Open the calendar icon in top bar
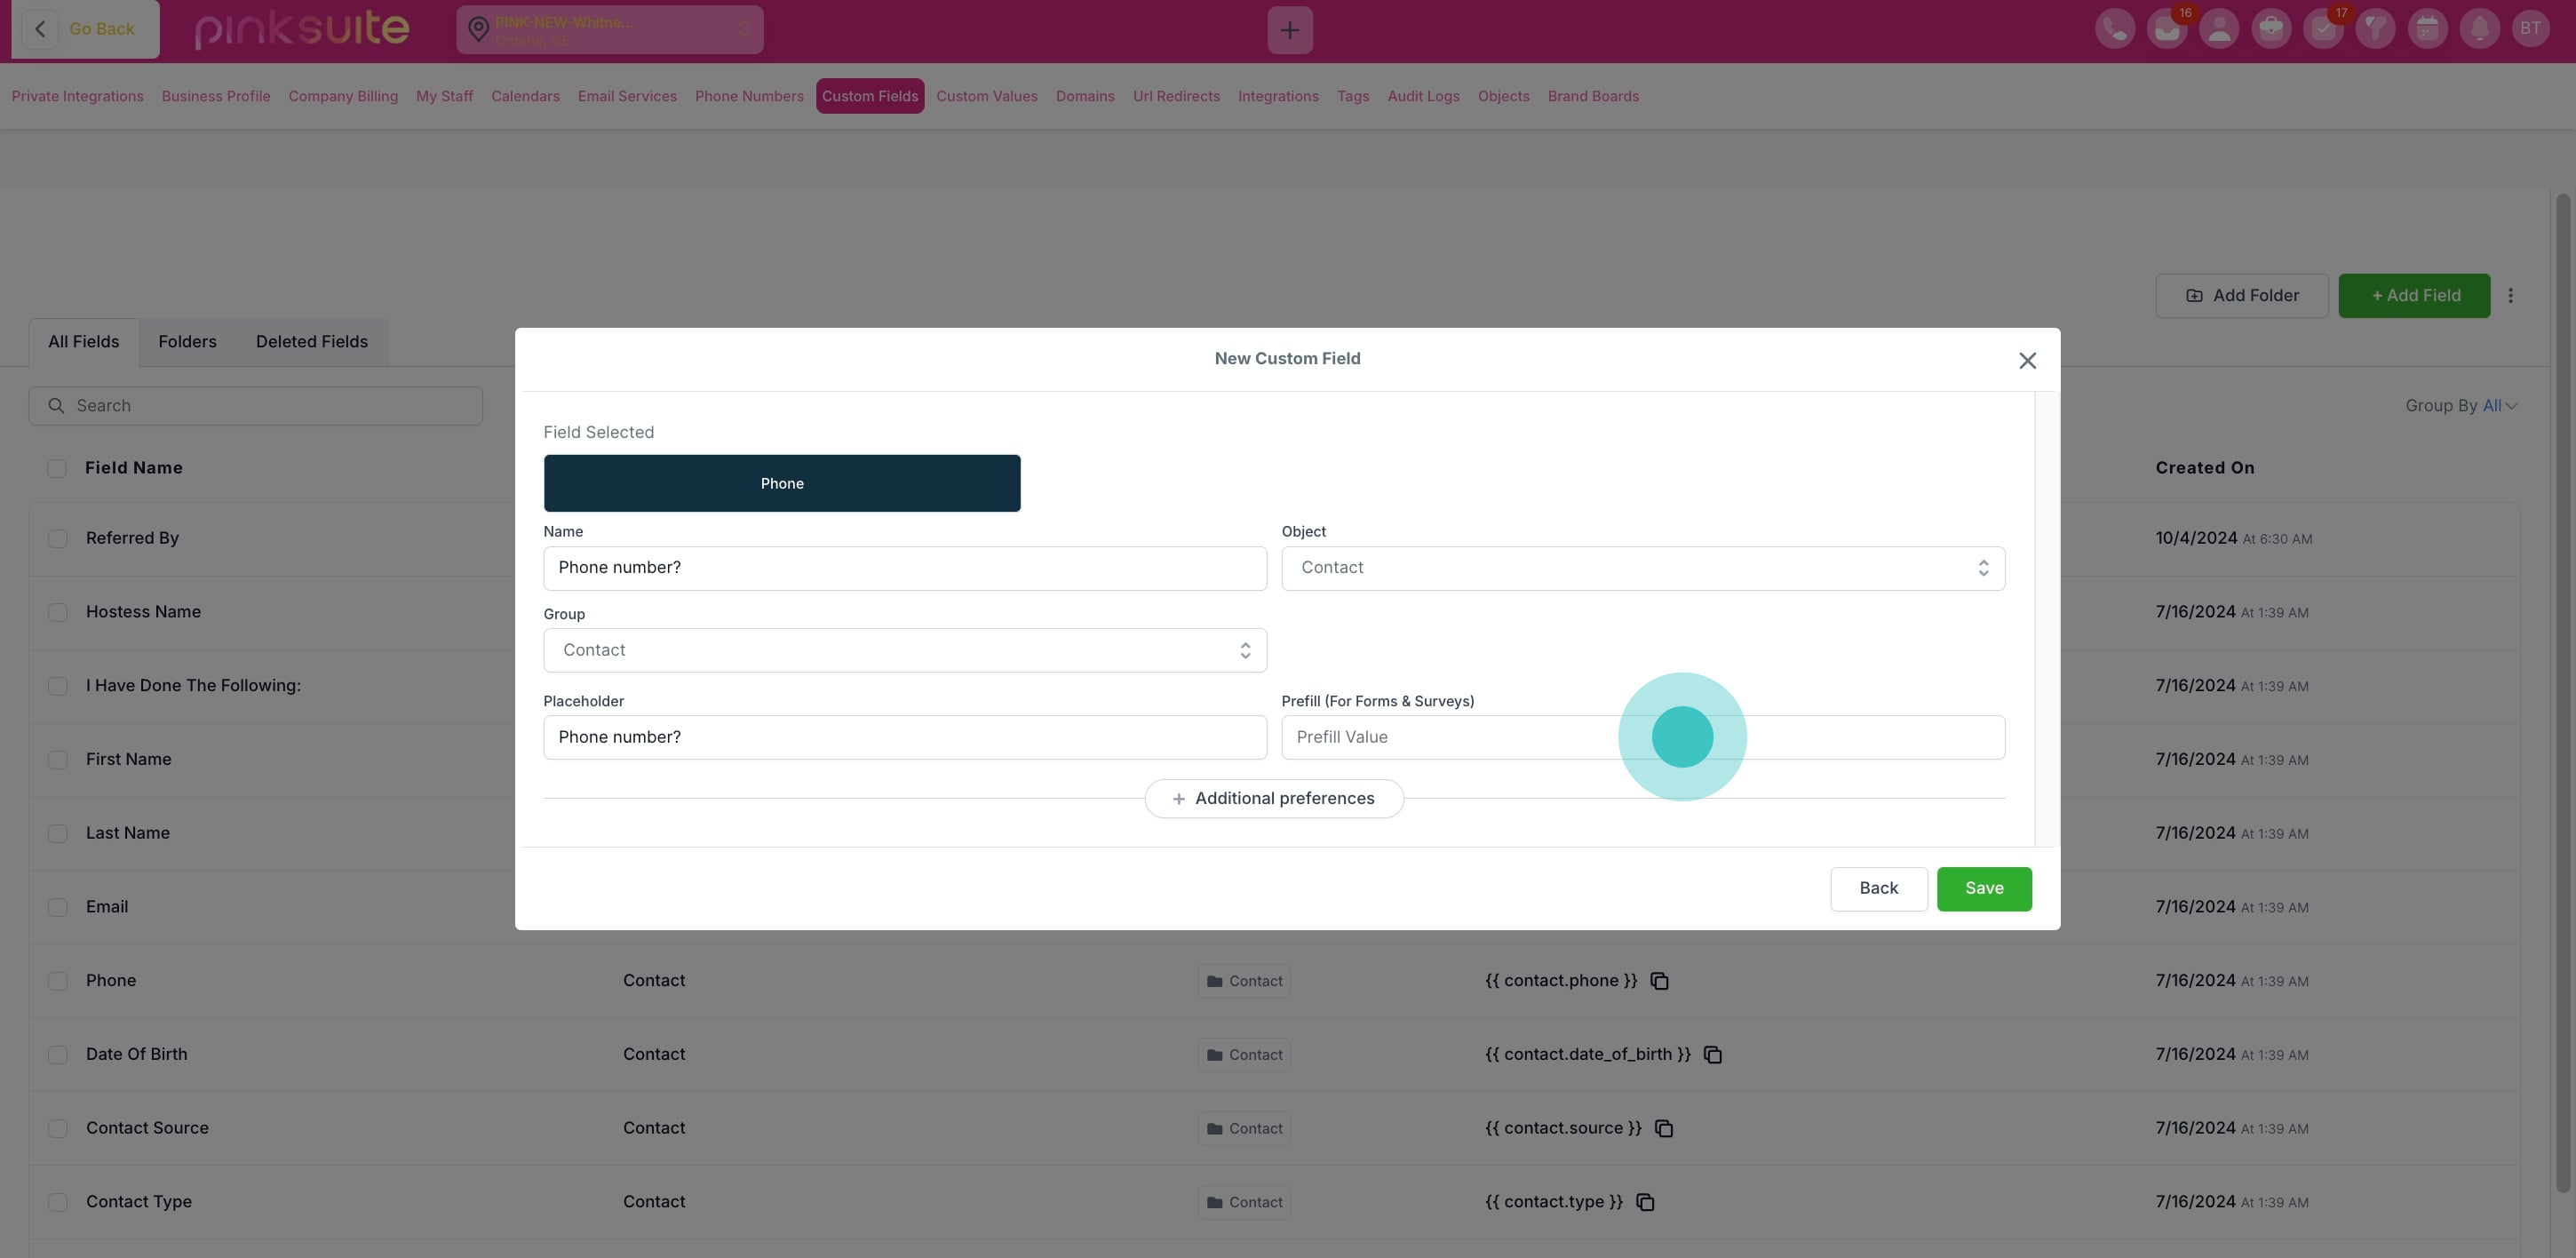Screen dimensions: 2576x1258 coord(2427,29)
